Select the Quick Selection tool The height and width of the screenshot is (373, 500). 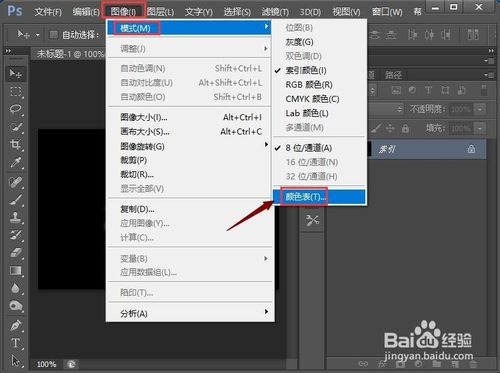[x=15, y=127]
